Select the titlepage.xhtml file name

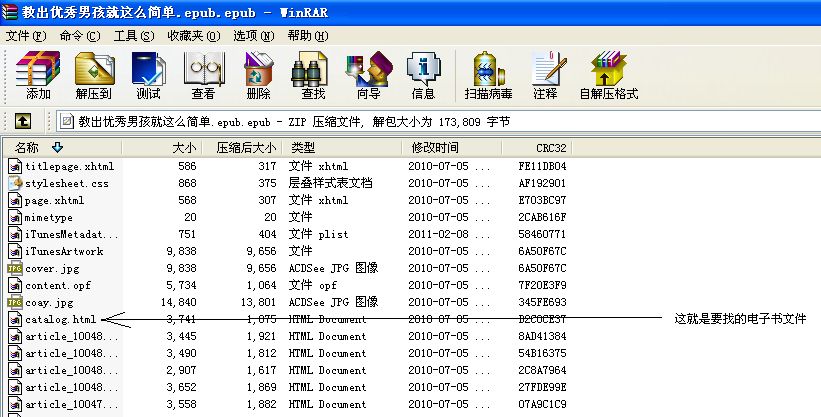69,167
